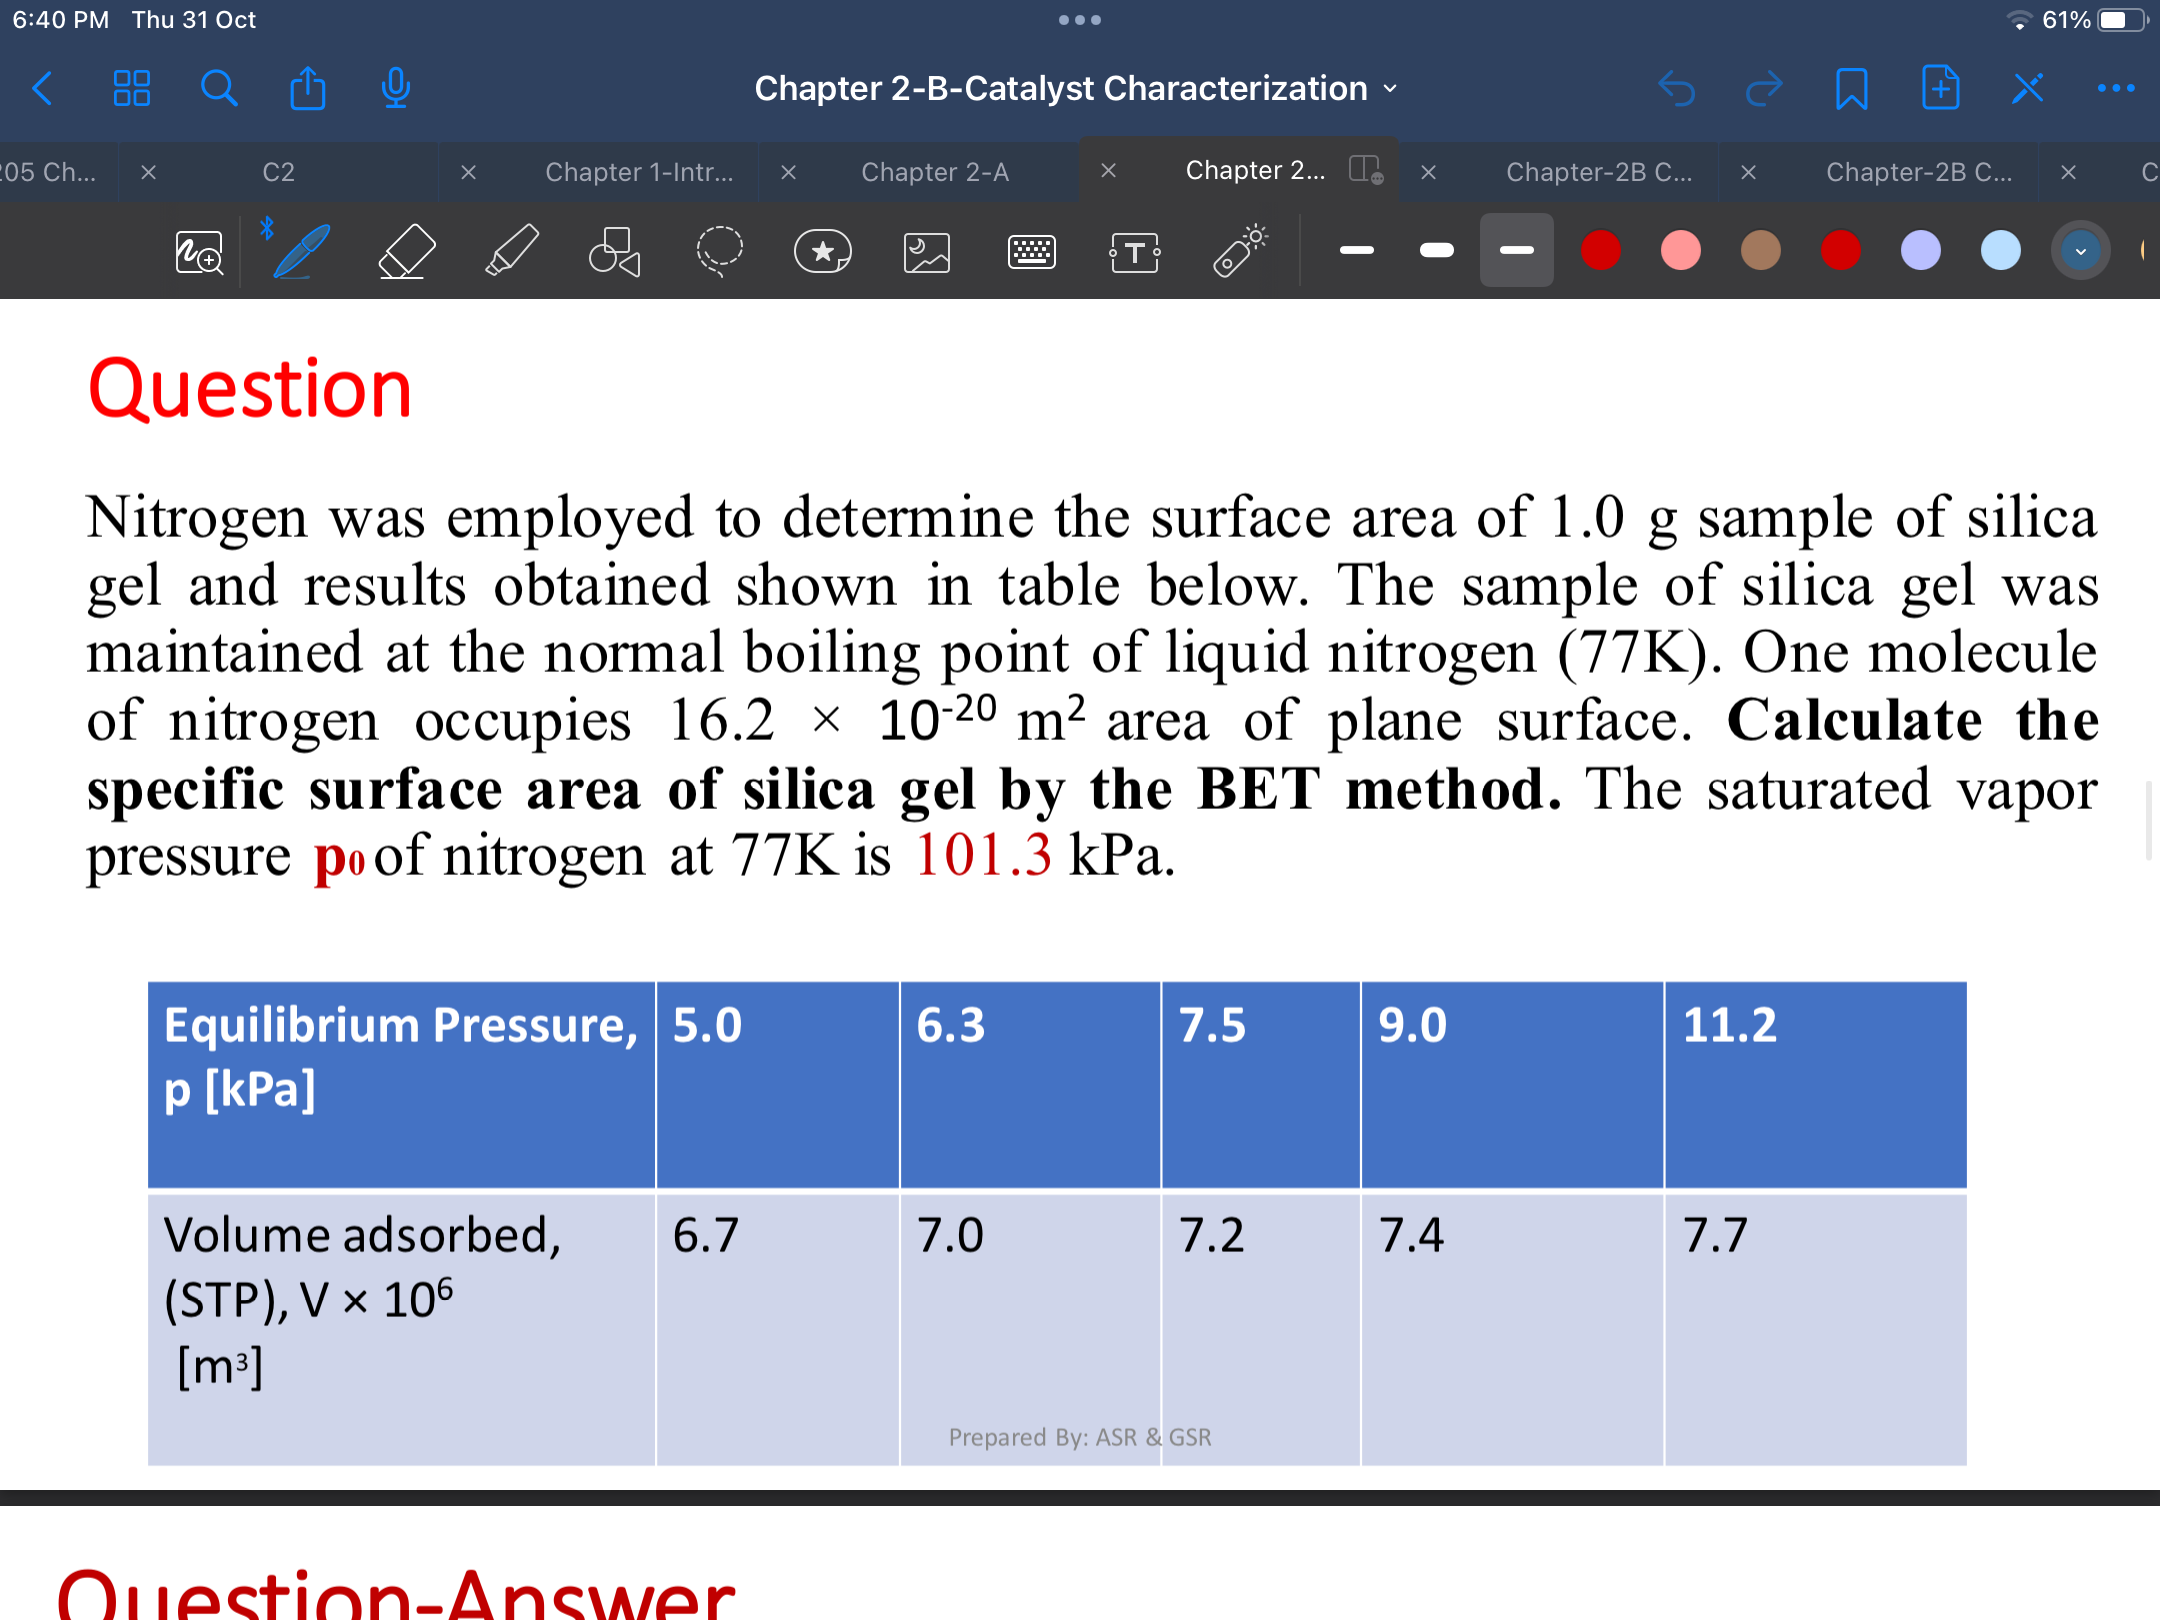This screenshot has height=1620, width=2160.
Task: Select the Shapes tool
Action: pos(614,251)
